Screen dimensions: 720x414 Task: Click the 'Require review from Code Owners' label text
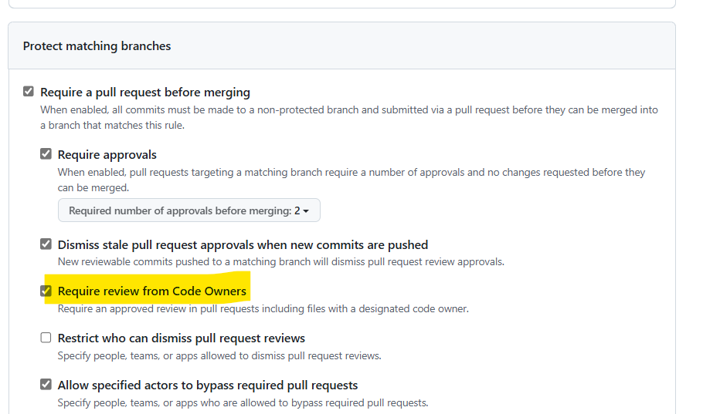(x=152, y=291)
